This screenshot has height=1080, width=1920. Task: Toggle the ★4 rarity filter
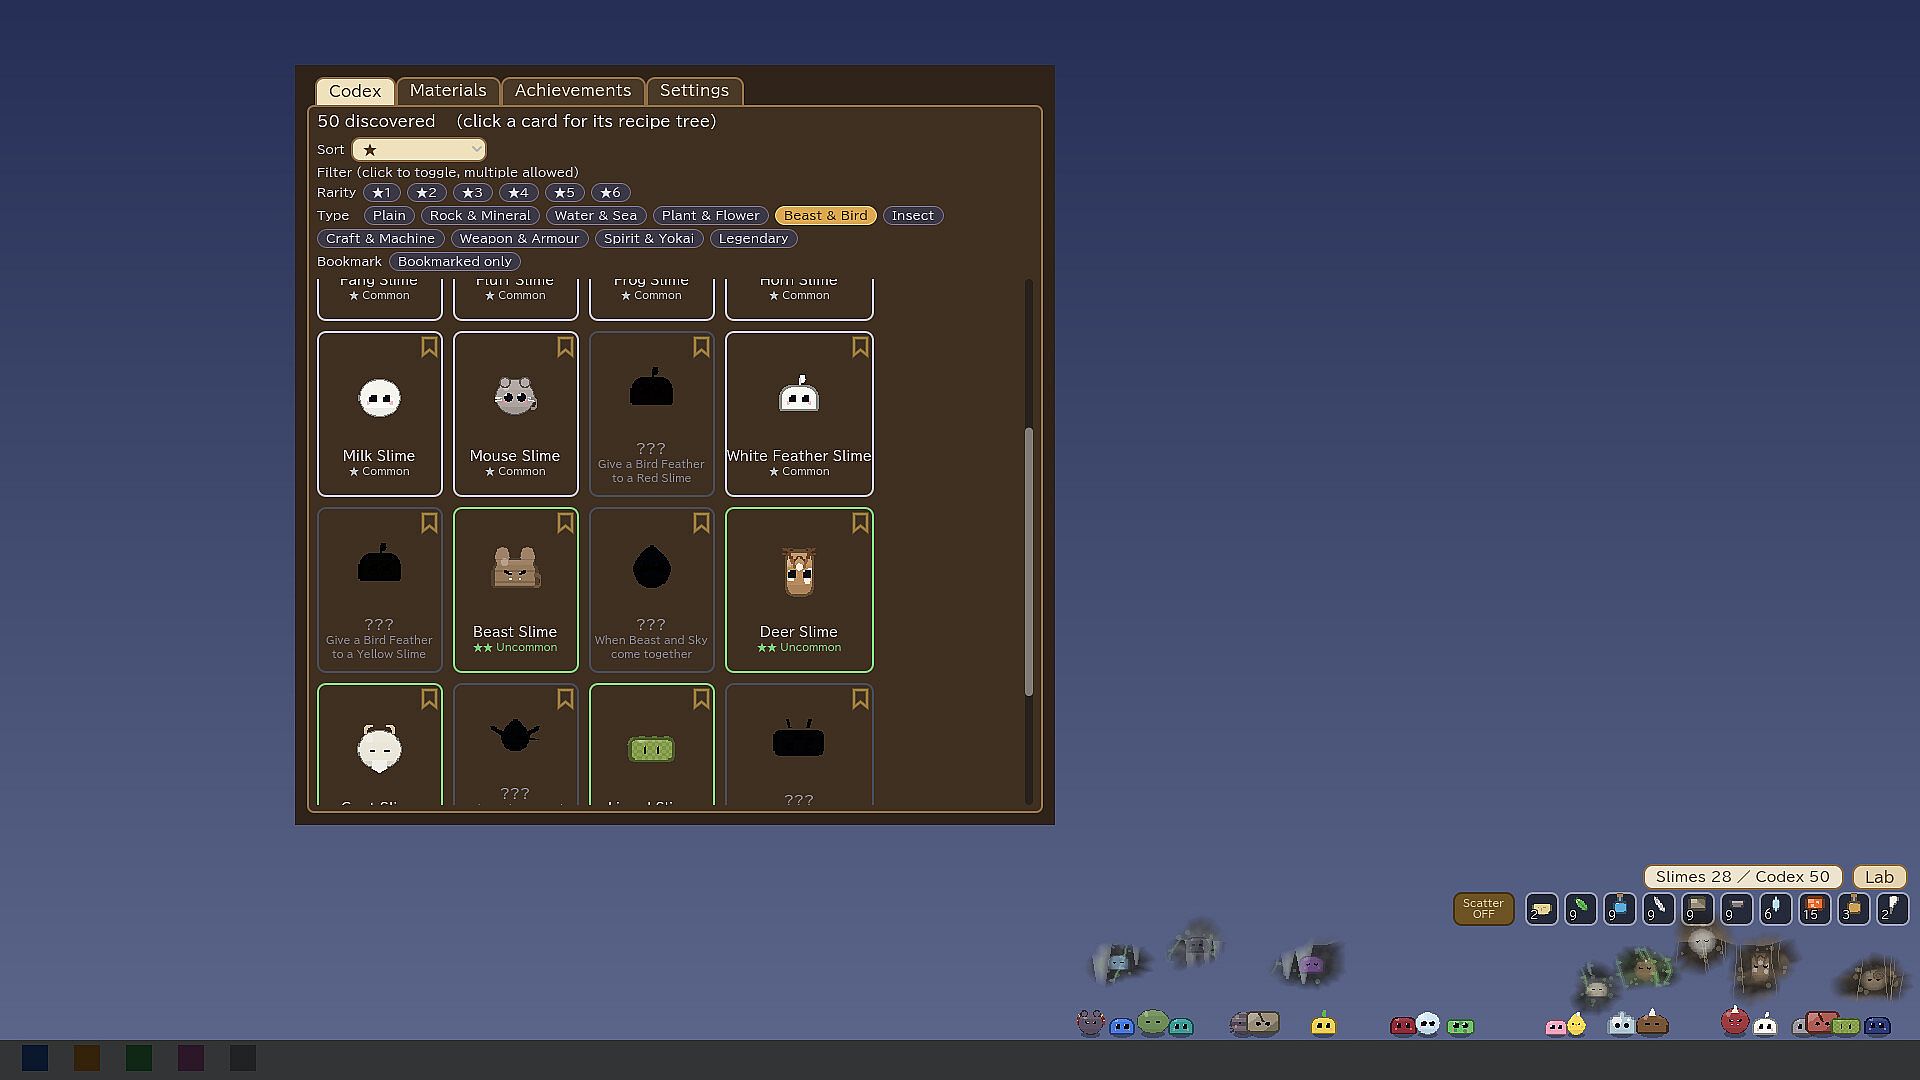click(518, 193)
